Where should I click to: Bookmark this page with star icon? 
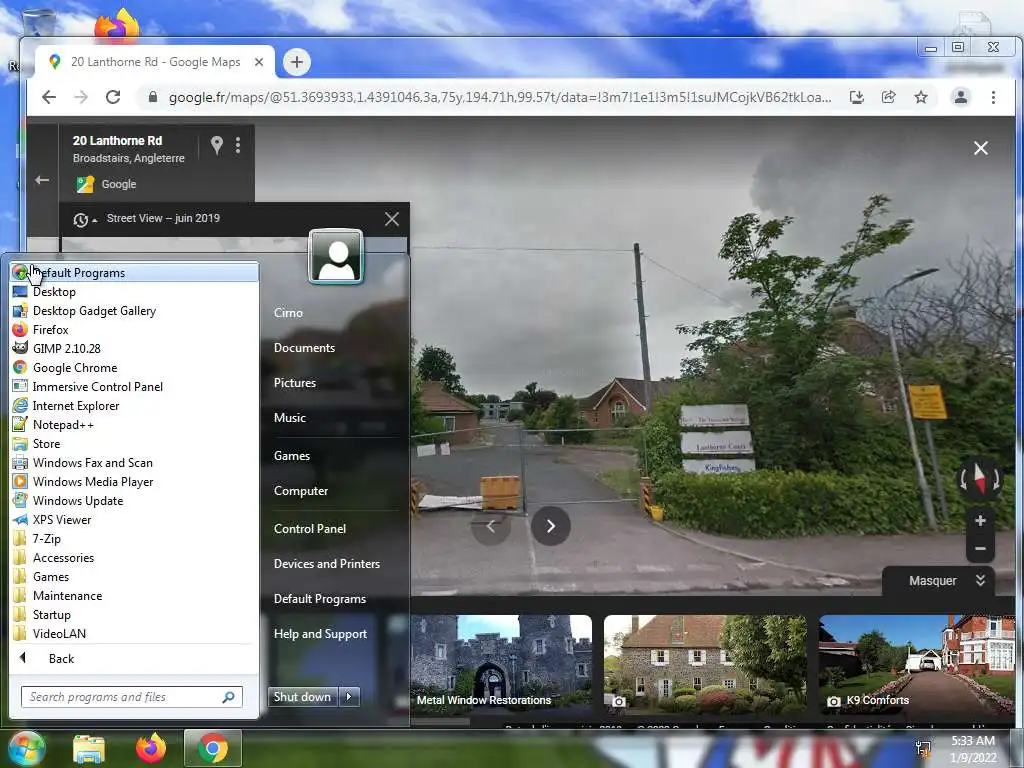921,97
